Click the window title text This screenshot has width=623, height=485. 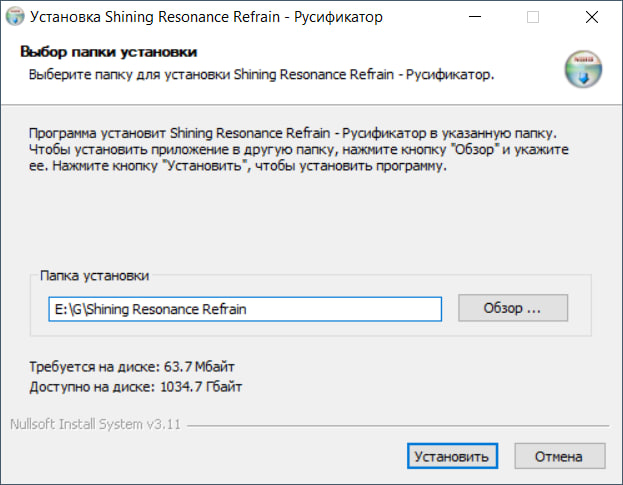(x=203, y=17)
